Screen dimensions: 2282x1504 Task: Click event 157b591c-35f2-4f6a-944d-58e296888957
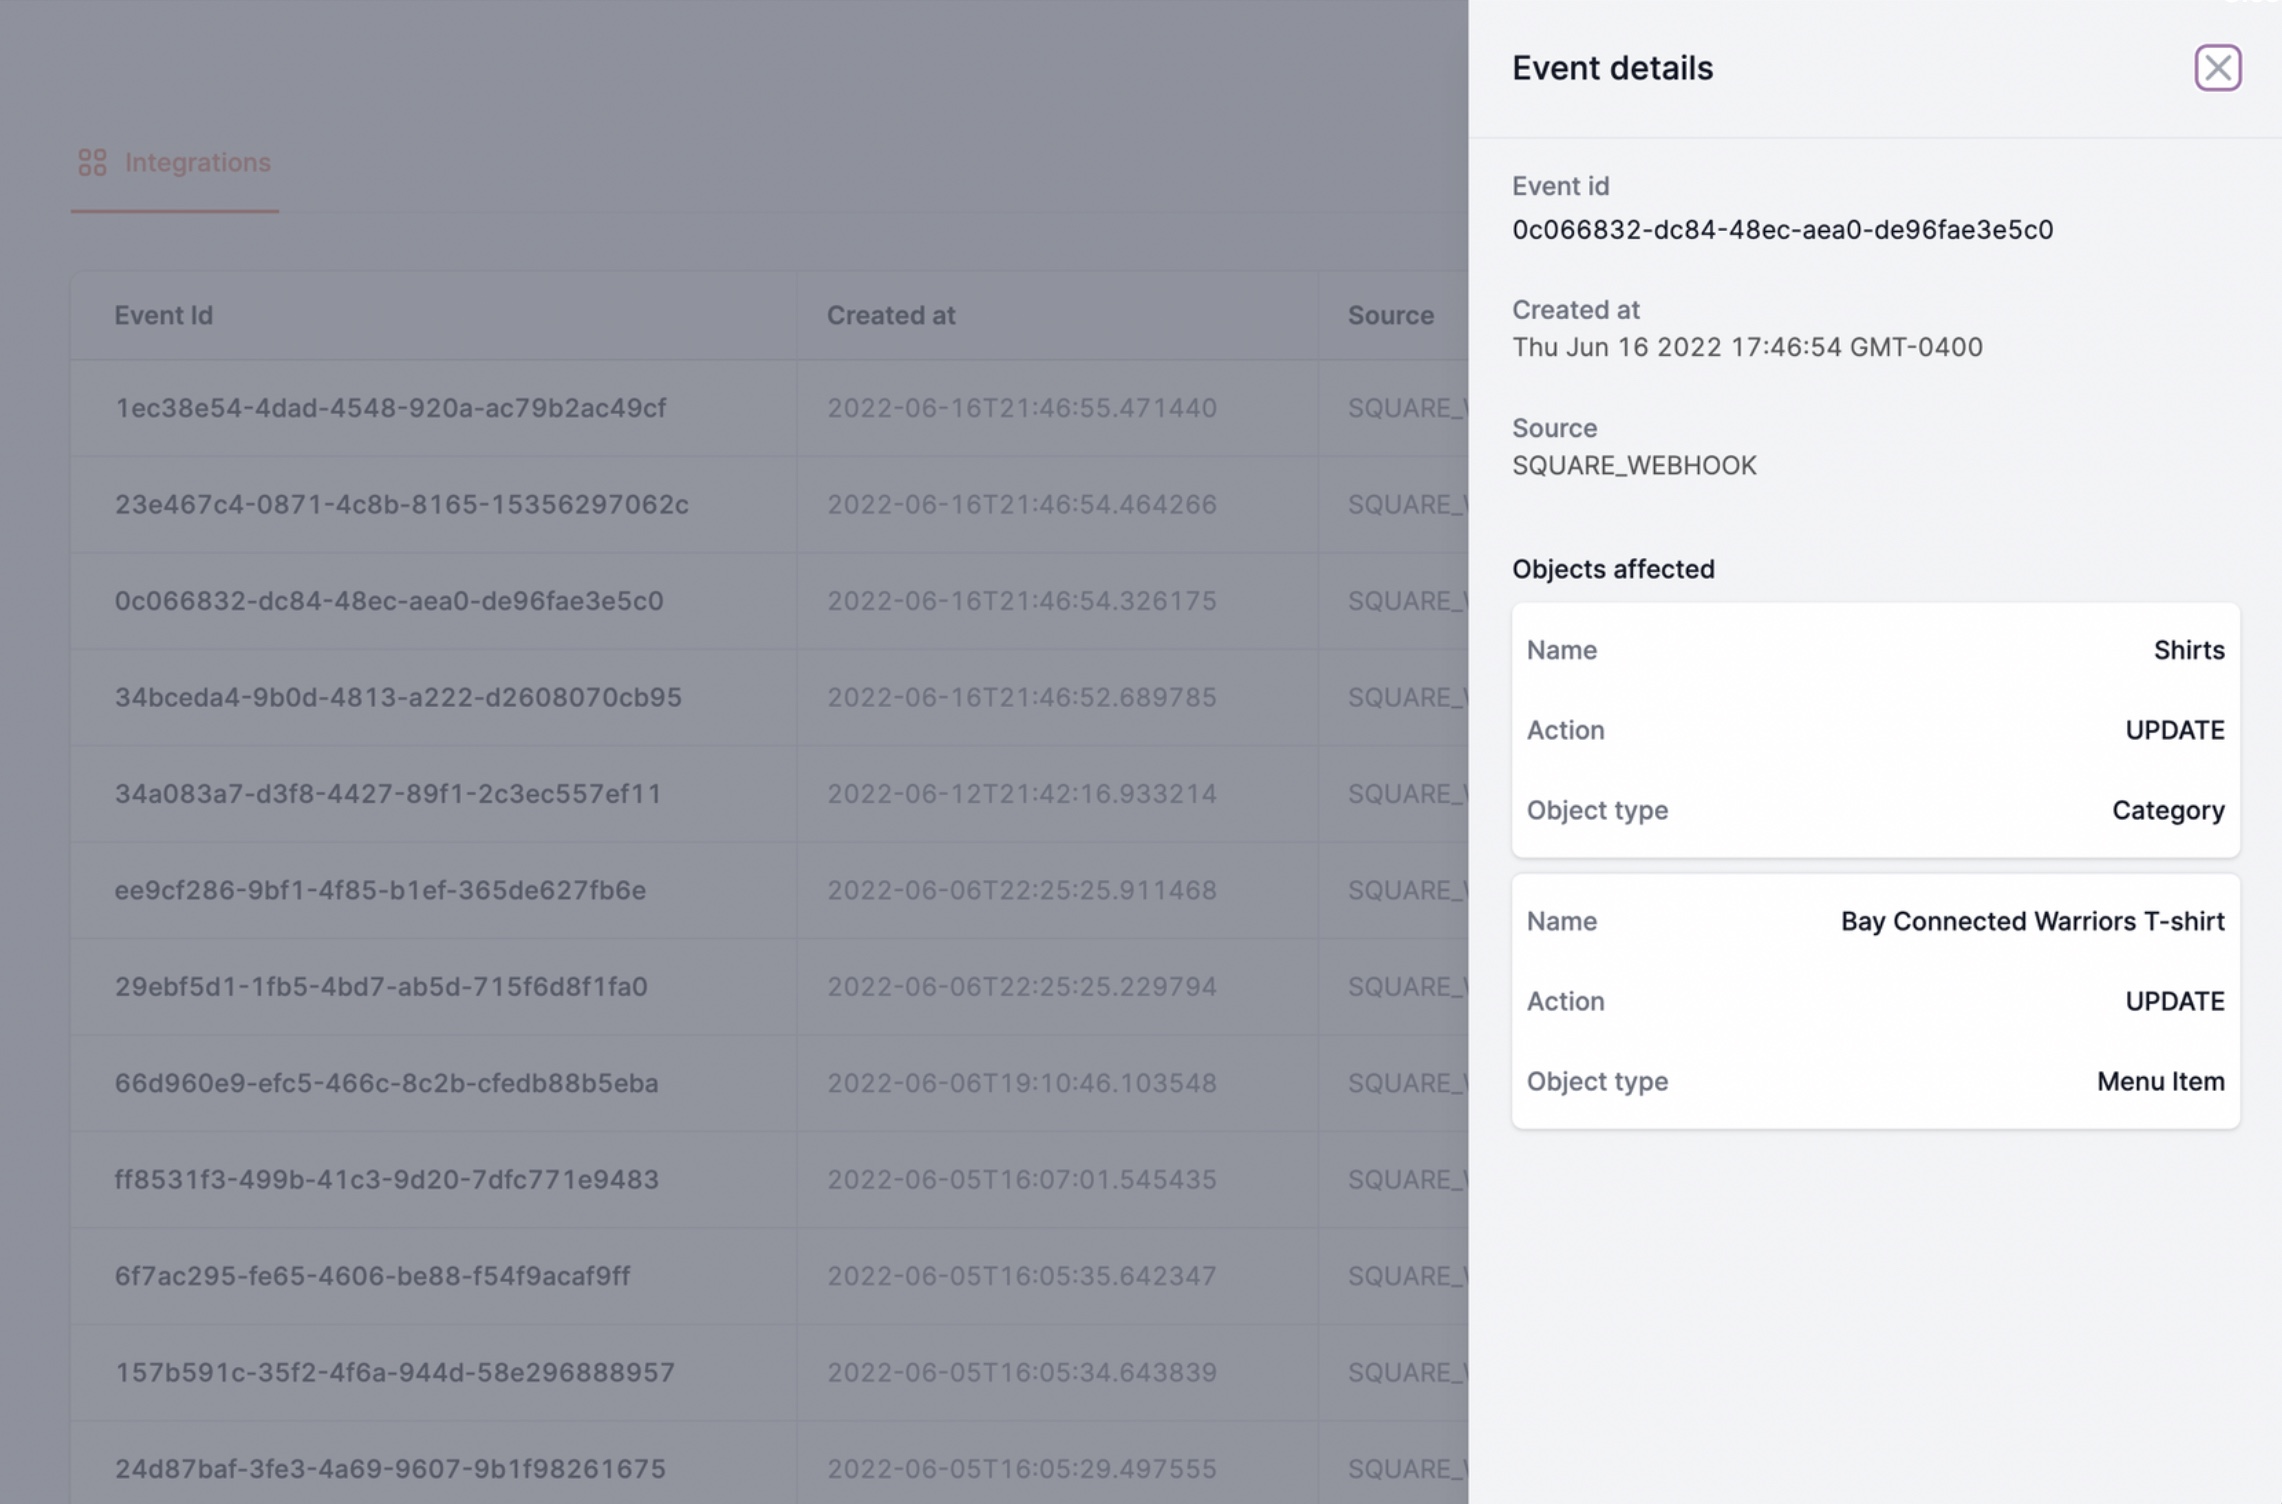point(394,1372)
